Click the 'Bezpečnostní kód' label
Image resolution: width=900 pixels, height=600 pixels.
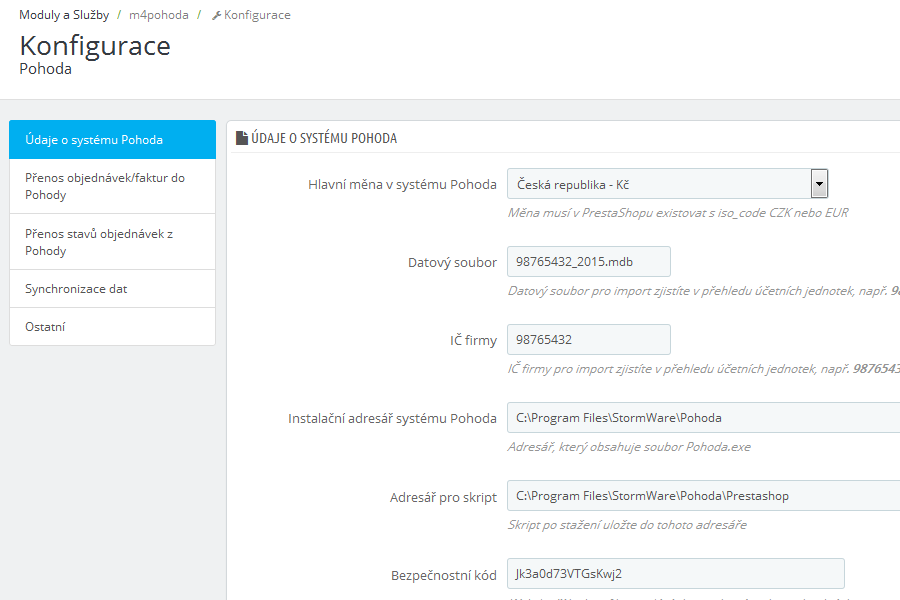point(444,575)
